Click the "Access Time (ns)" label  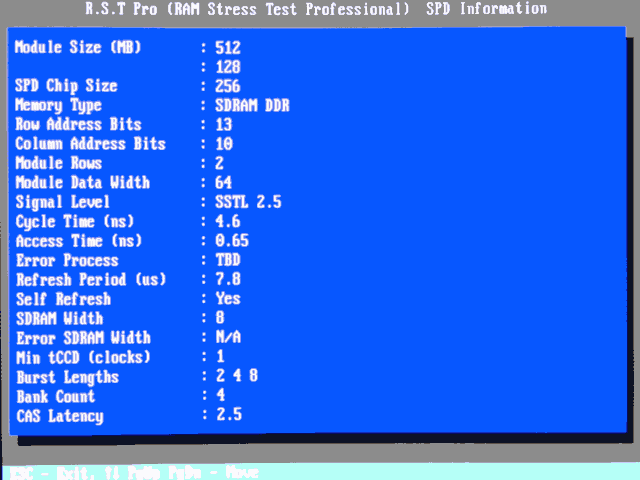tap(79, 241)
